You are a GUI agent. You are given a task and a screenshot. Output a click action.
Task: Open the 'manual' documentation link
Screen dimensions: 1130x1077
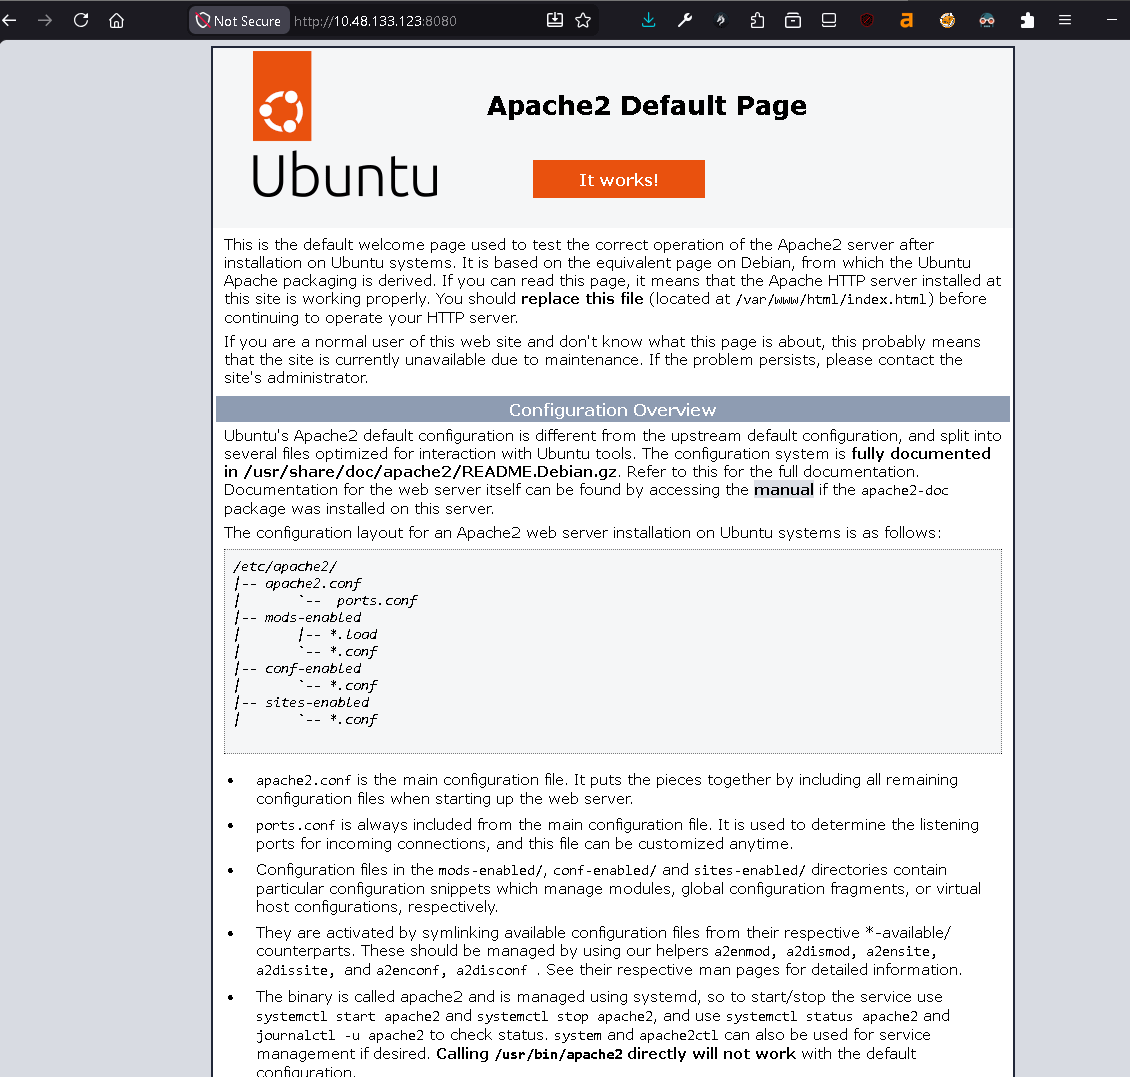[783, 489]
